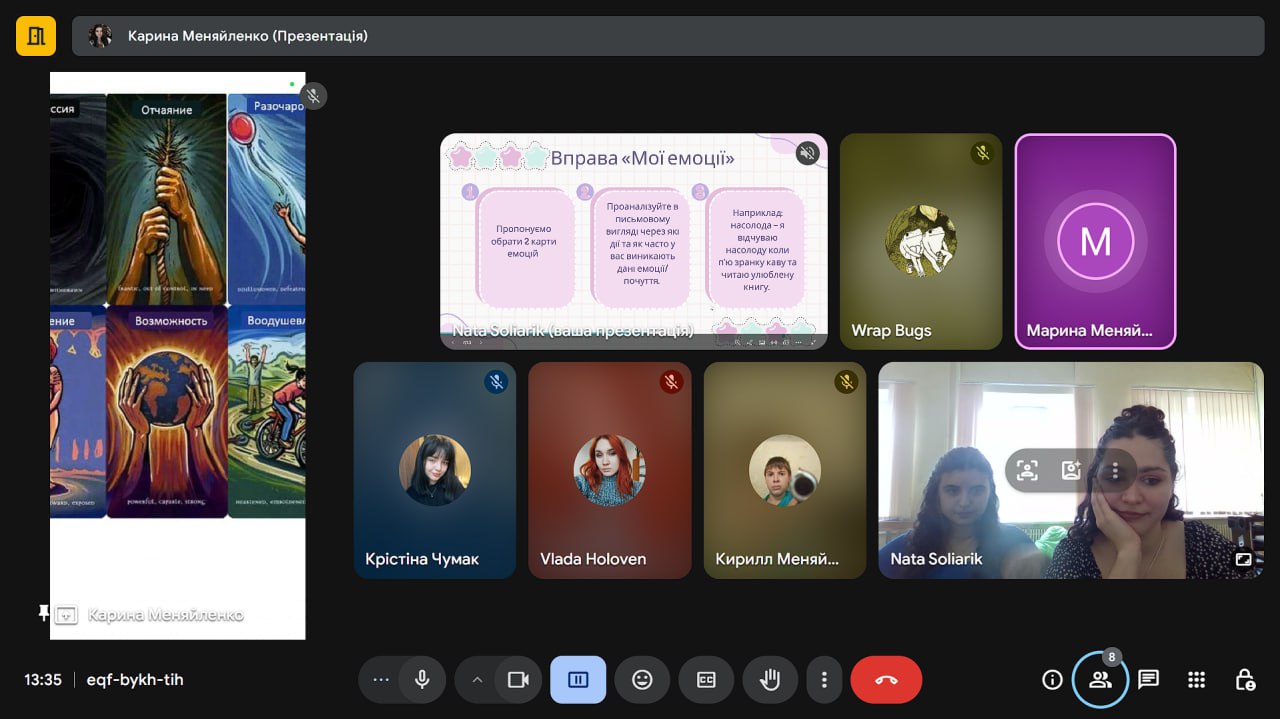1280x719 pixels.
Task: Open more options in the bottom toolbar
Action: click(x=824, y=680)
